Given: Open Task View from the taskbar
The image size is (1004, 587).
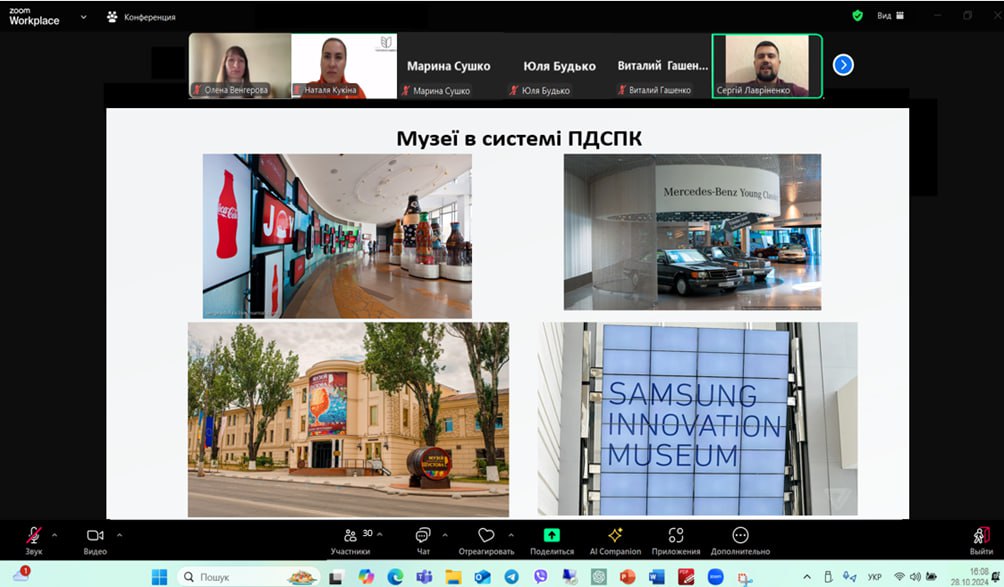Looking at the screenshot, I should (337, 577).
